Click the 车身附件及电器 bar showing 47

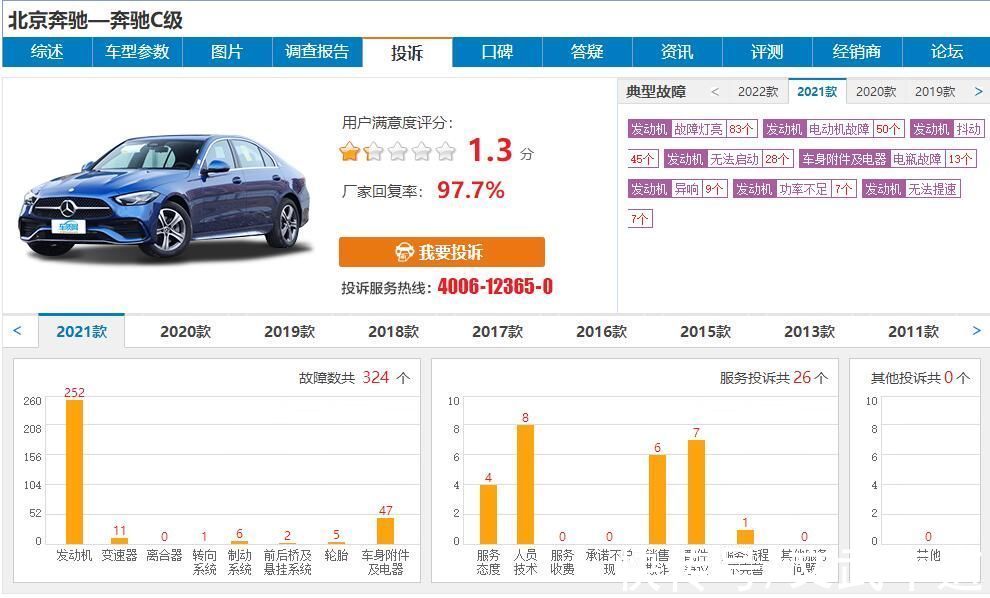385,530
